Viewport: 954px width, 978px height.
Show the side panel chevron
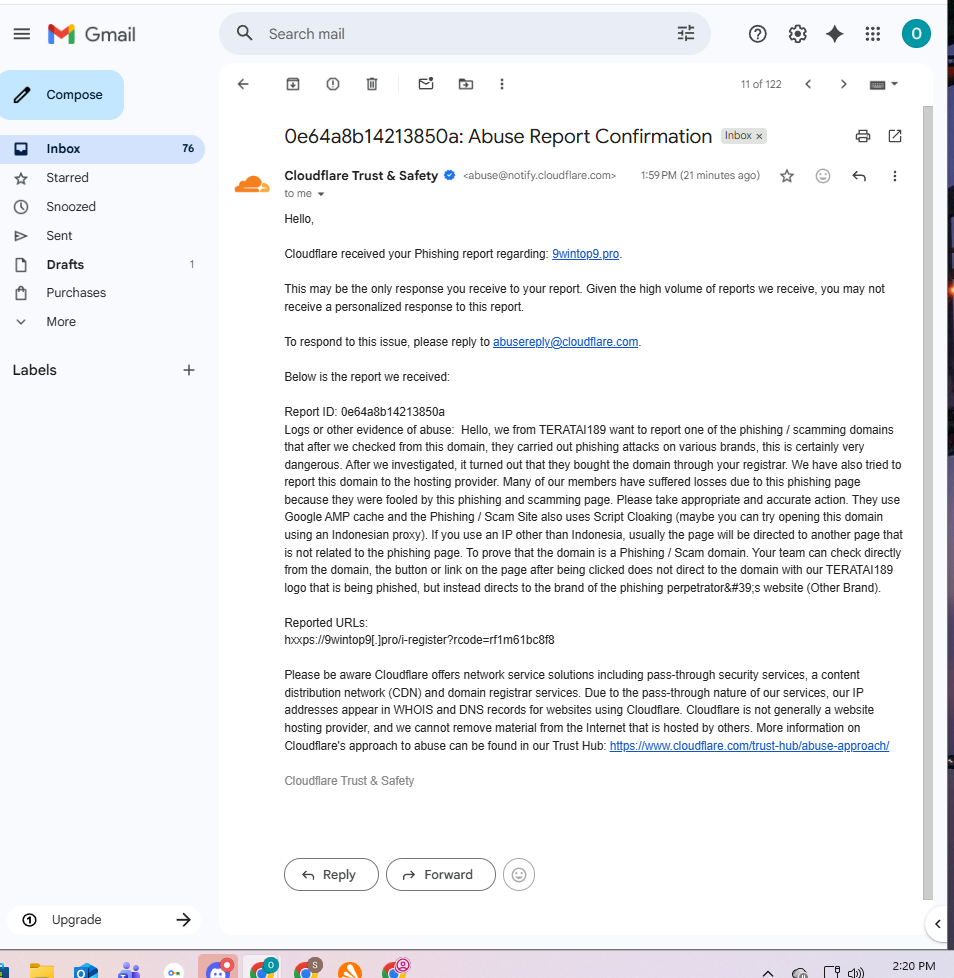937,924
